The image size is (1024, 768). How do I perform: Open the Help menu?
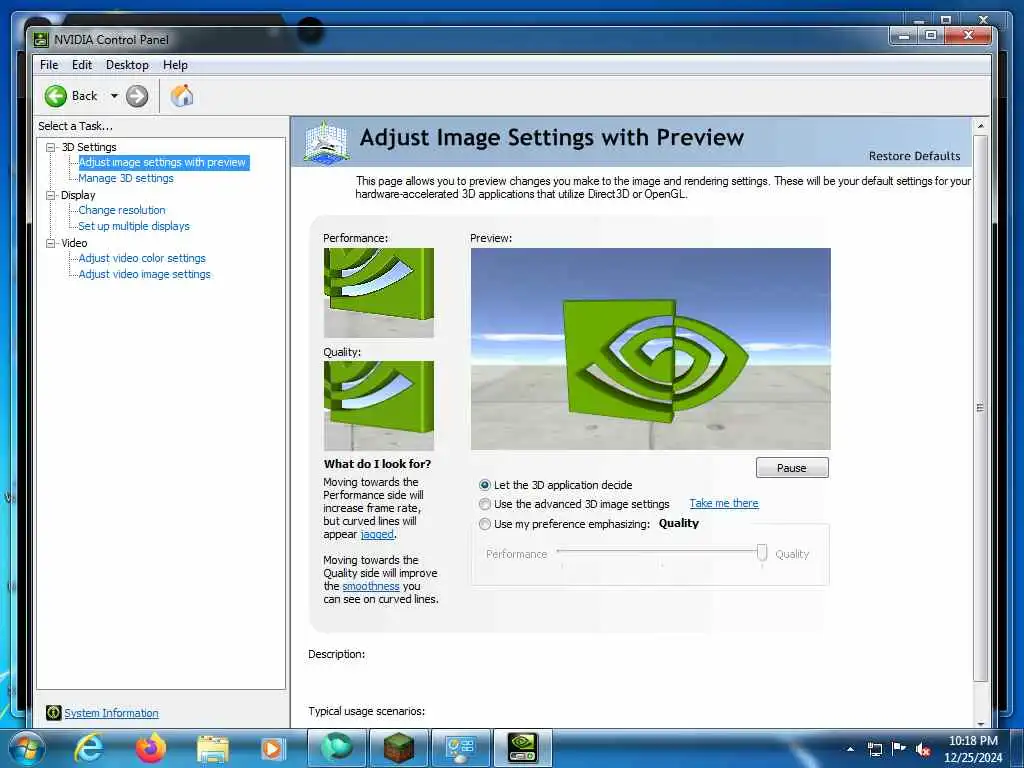pyautogui.click(x=175, y=65)
